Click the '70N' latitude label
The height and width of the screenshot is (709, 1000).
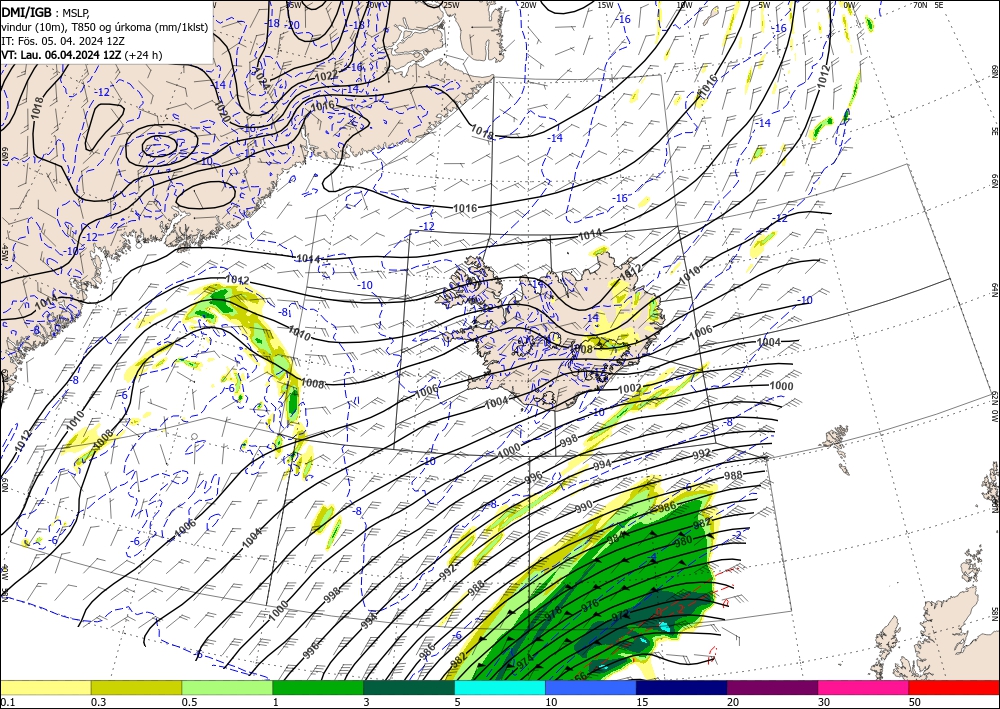920,5
